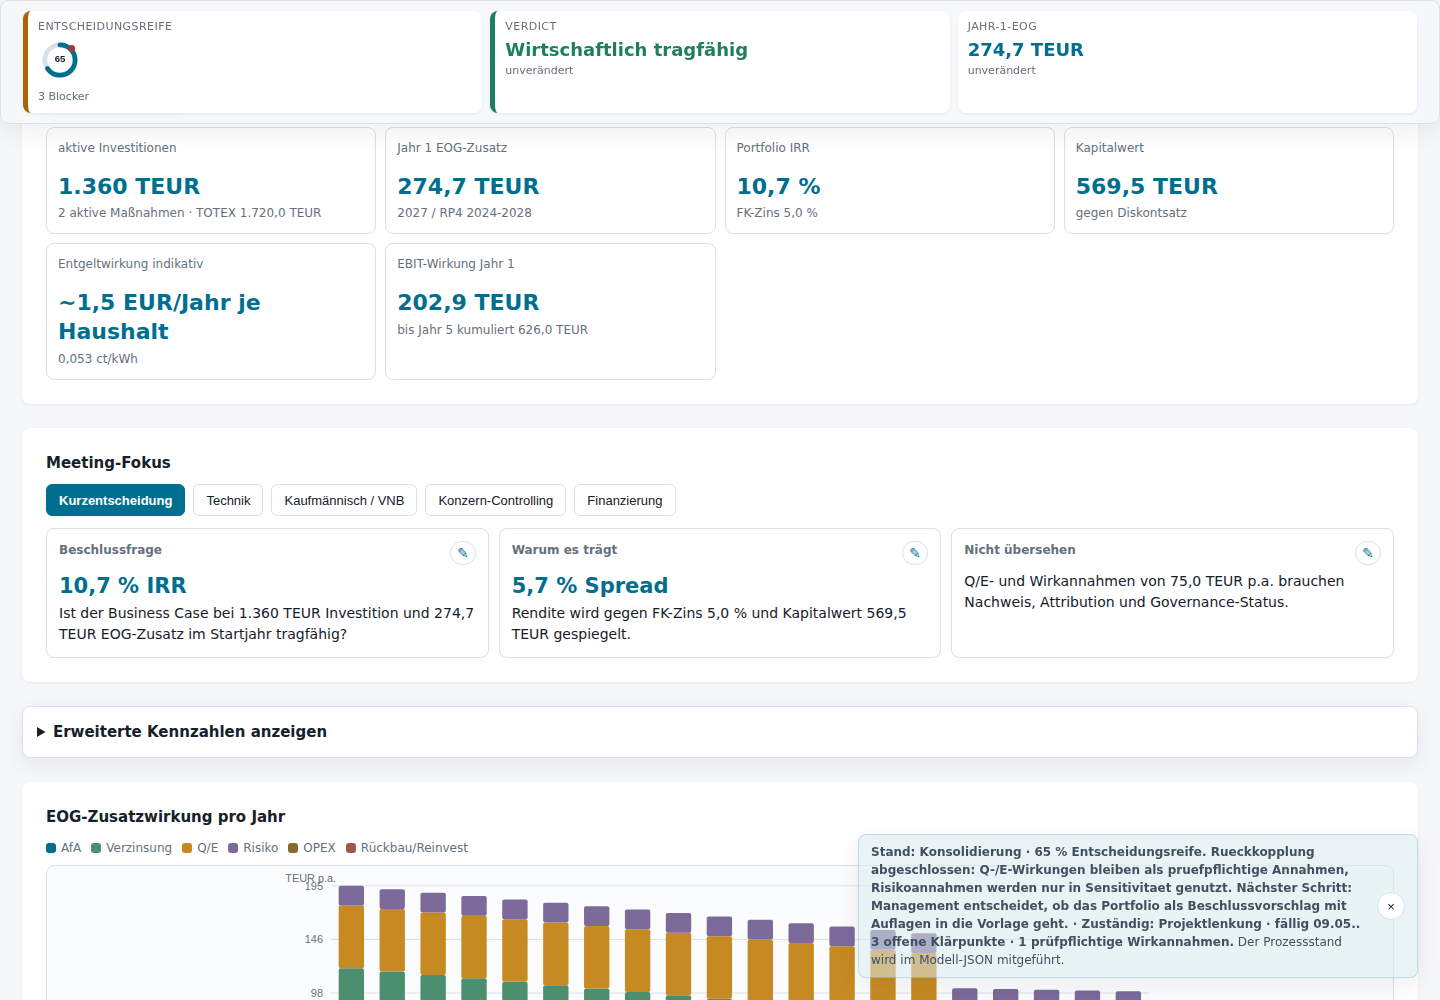Edit the Beschlussfrage card with pencil icon
This screenshot has width=1440, height=1000.
pyautogui.click(x=463, y=553)
